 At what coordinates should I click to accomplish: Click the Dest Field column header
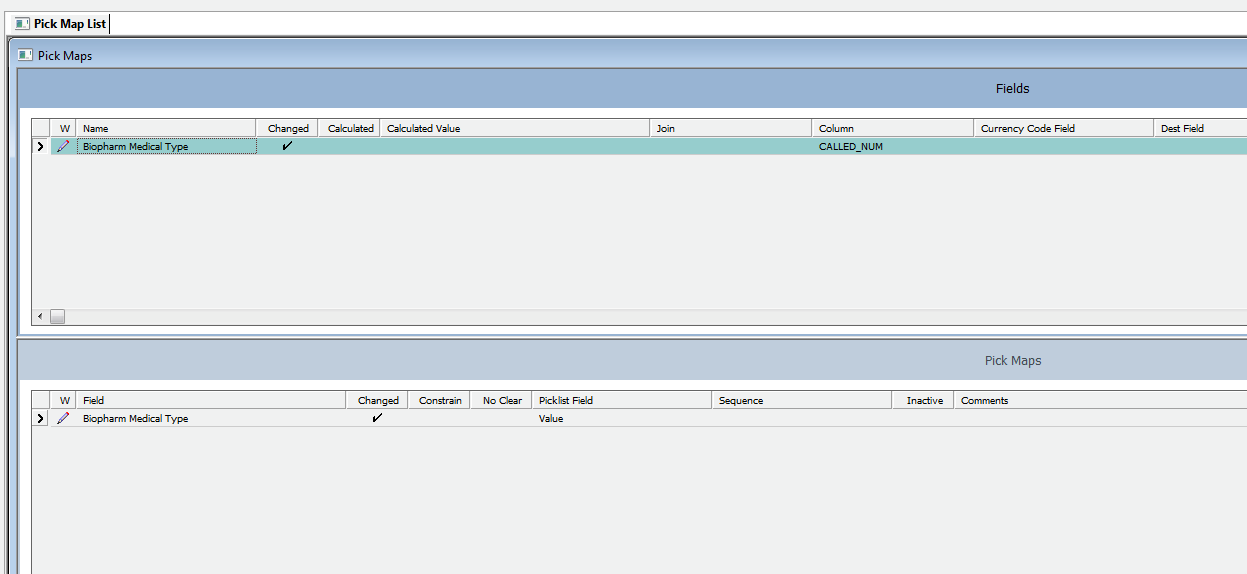pos(1200,128)
